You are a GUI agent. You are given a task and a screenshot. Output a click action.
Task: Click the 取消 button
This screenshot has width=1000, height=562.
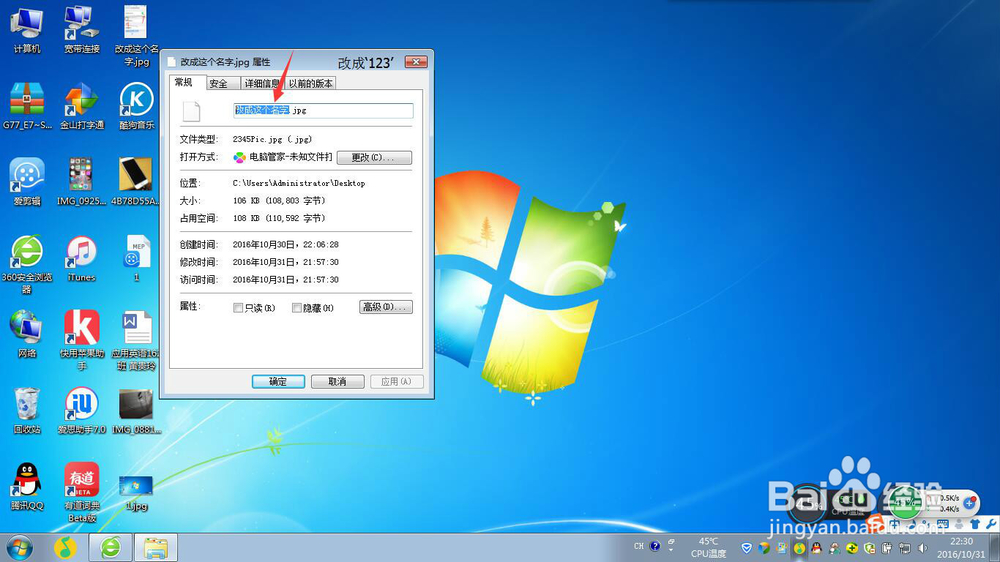[337, 381]
